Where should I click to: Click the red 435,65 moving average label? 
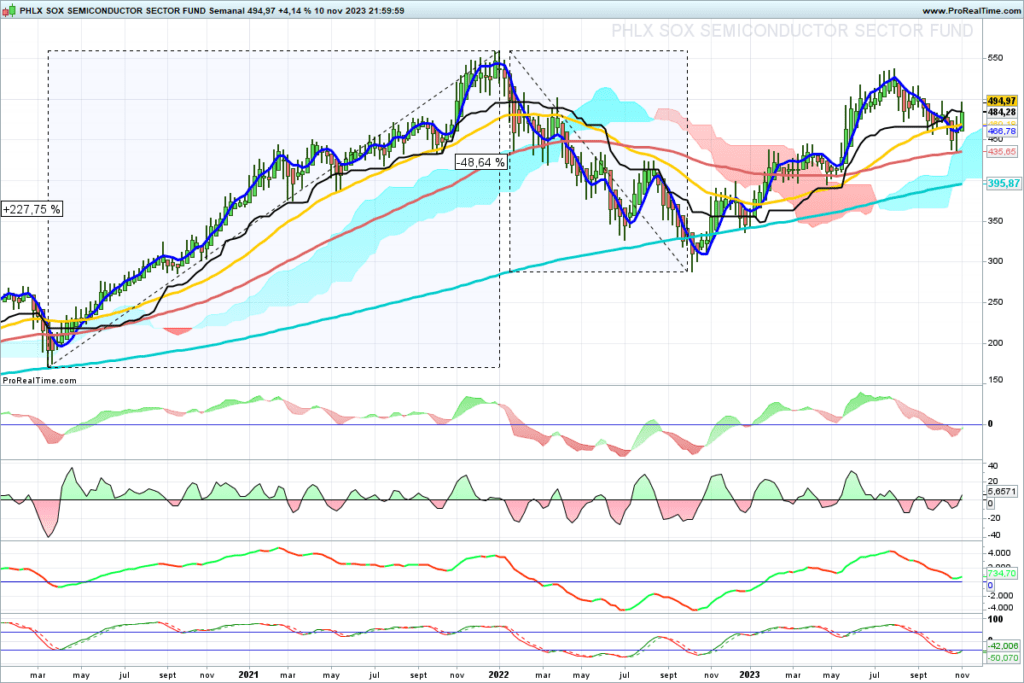(x=1001, y=151)
